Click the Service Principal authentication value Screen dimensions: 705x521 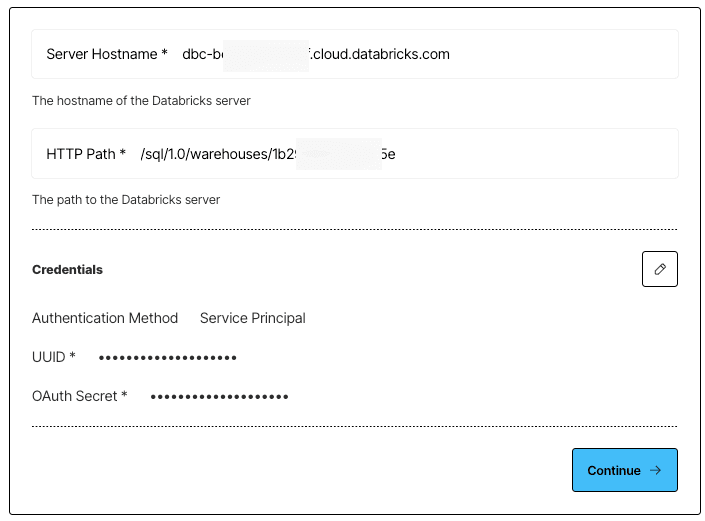(x=253, y=318)
